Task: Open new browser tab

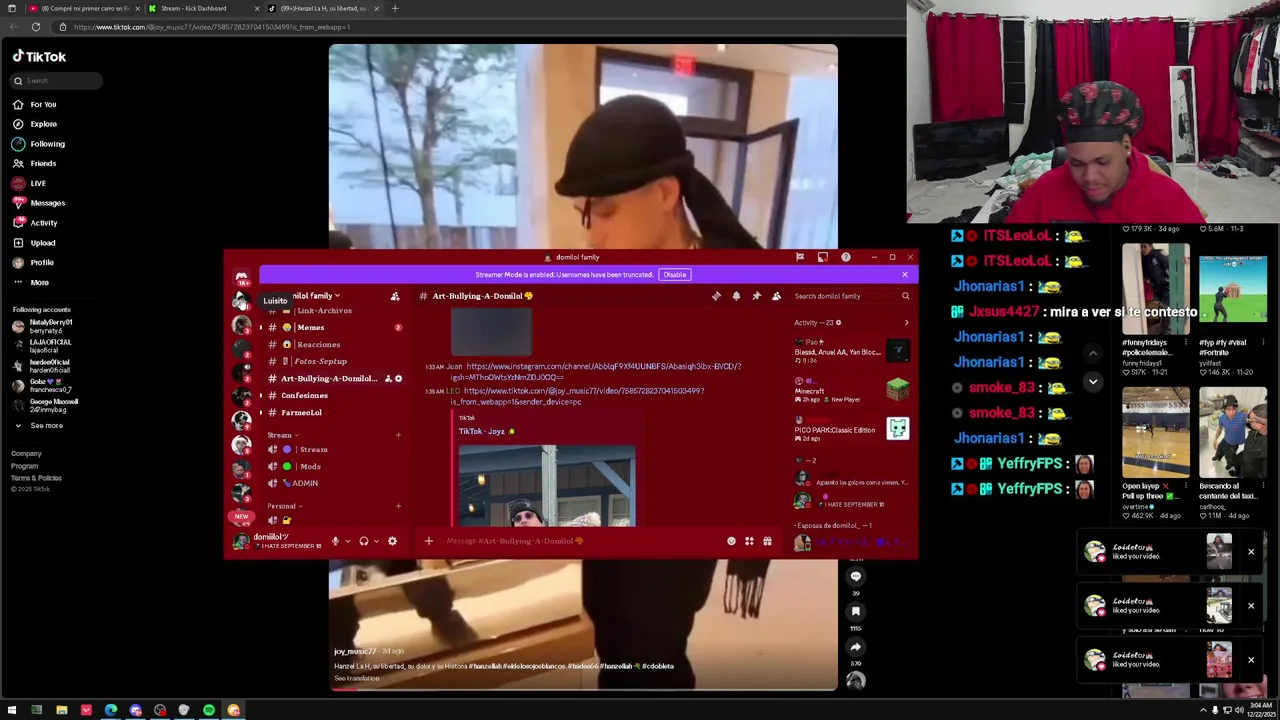Action: pos(395,8)
